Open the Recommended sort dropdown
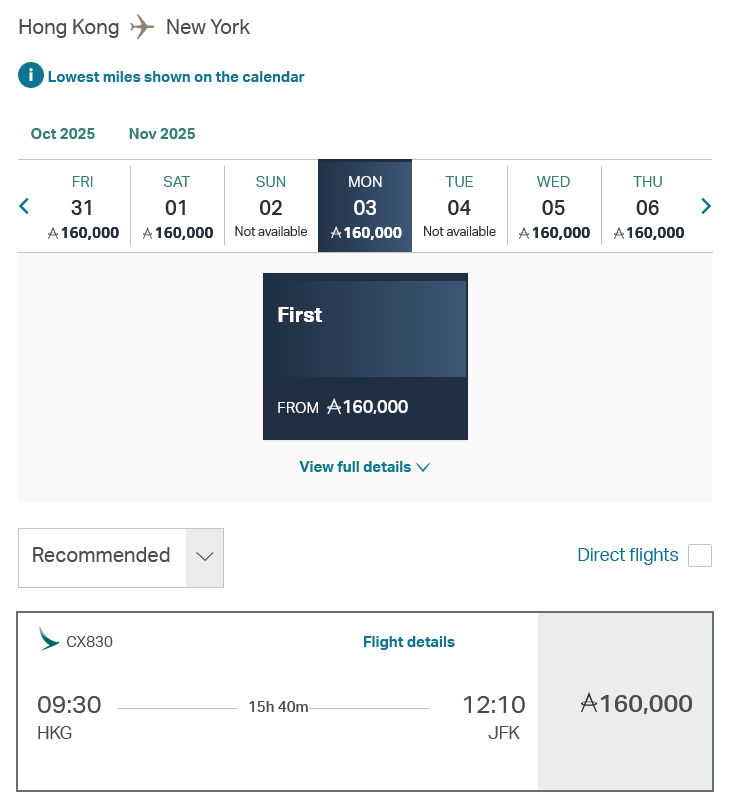Viewport: 731px width, 802px height. coord(204,557)
